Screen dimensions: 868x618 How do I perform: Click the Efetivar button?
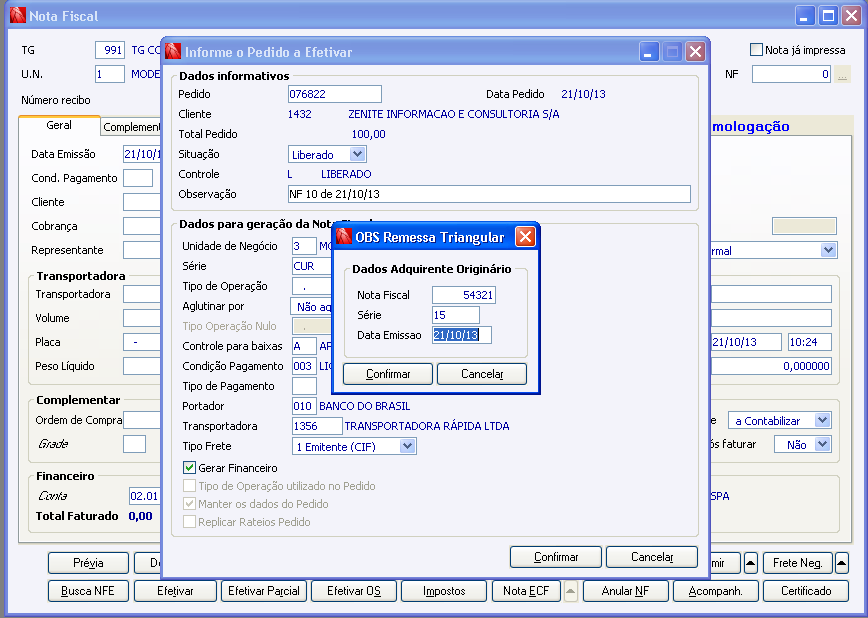click(x=175, y=591)
